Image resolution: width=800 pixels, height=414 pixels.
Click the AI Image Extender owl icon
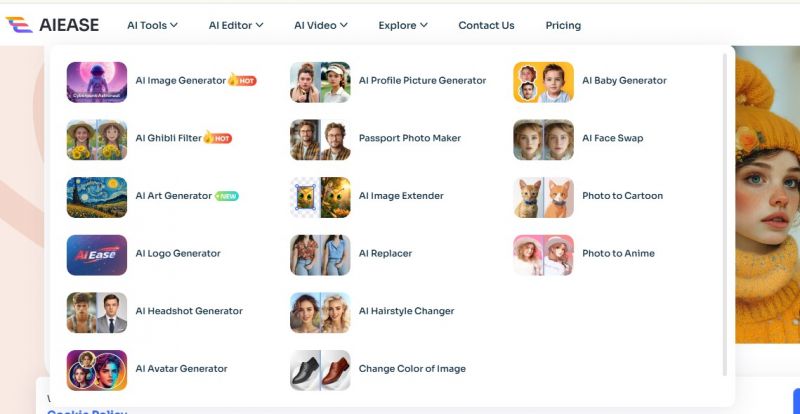click(320, 198)
